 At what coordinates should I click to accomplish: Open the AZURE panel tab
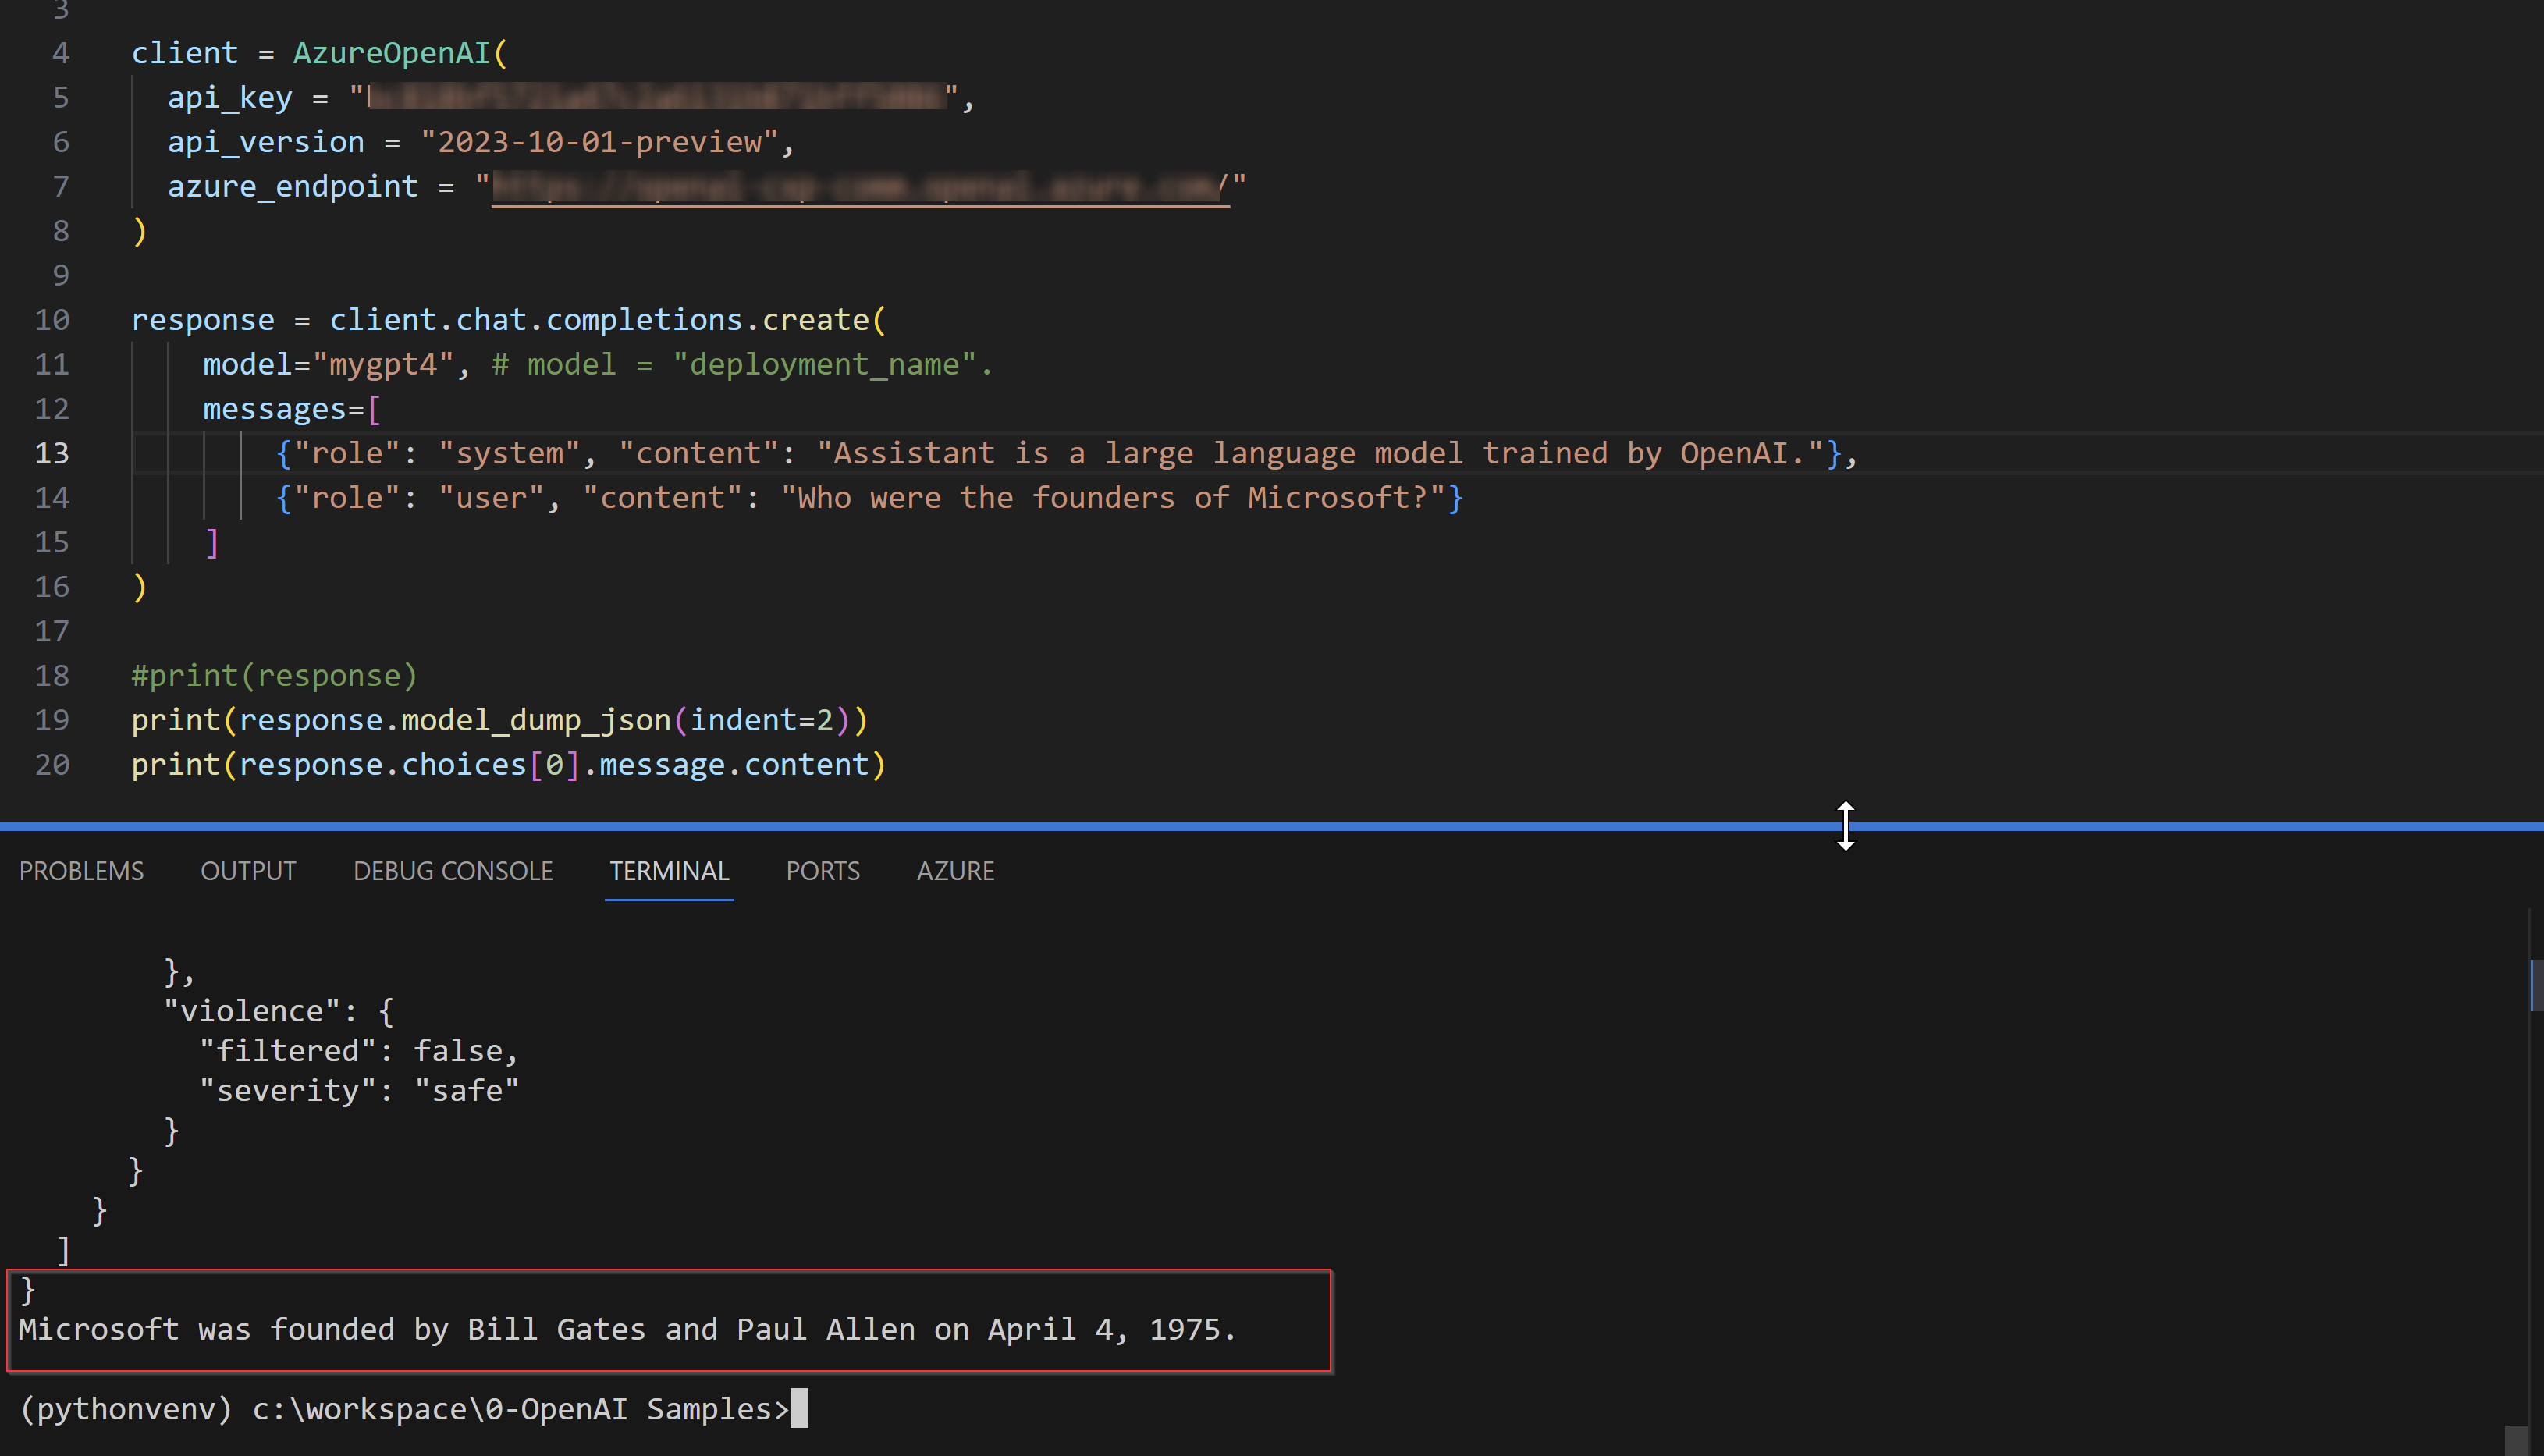(x=955, y=871)
